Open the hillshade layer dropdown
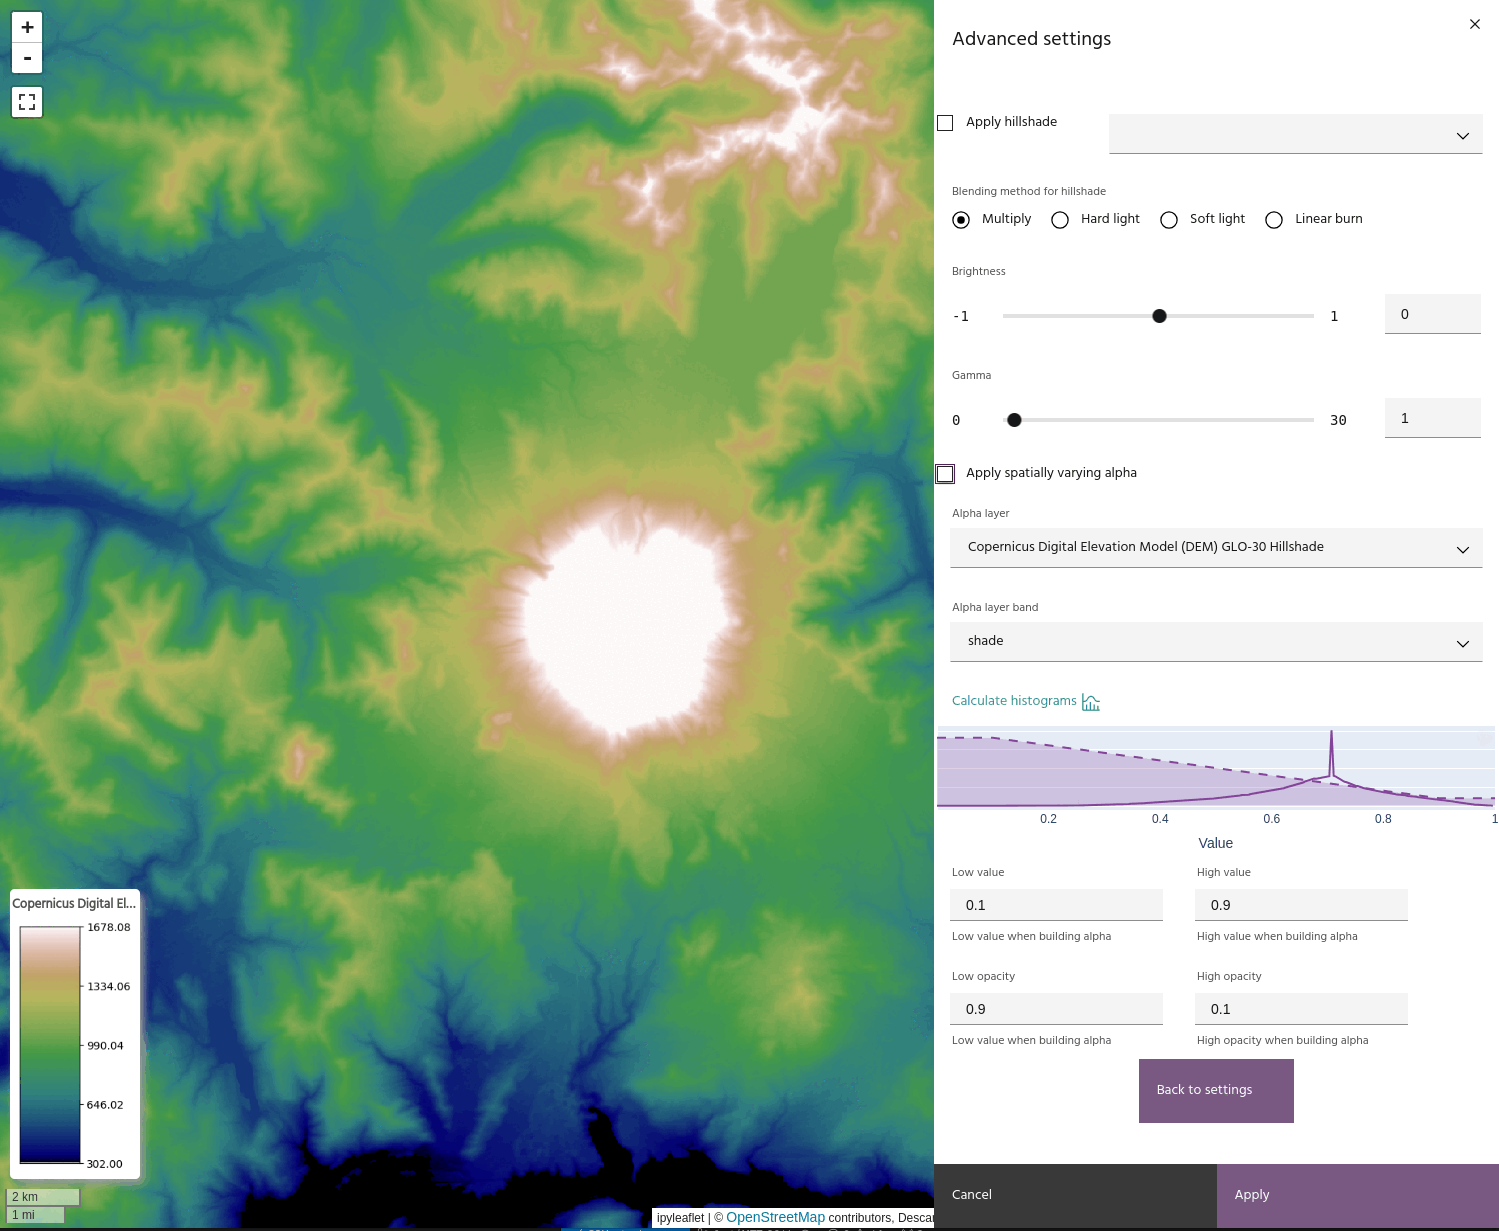 tap(1295, 135)
